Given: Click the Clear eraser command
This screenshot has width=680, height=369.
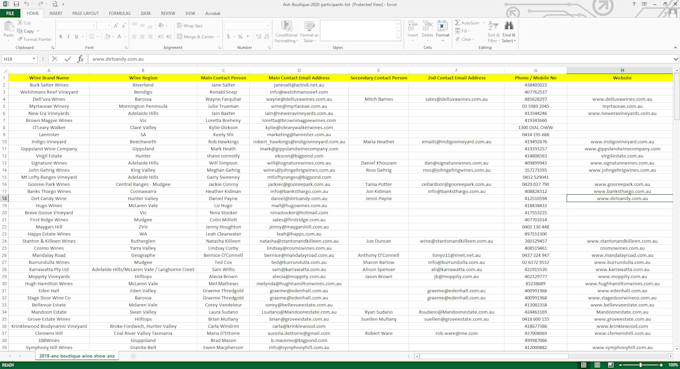Looking at the screenshot, I should point(464,39).
